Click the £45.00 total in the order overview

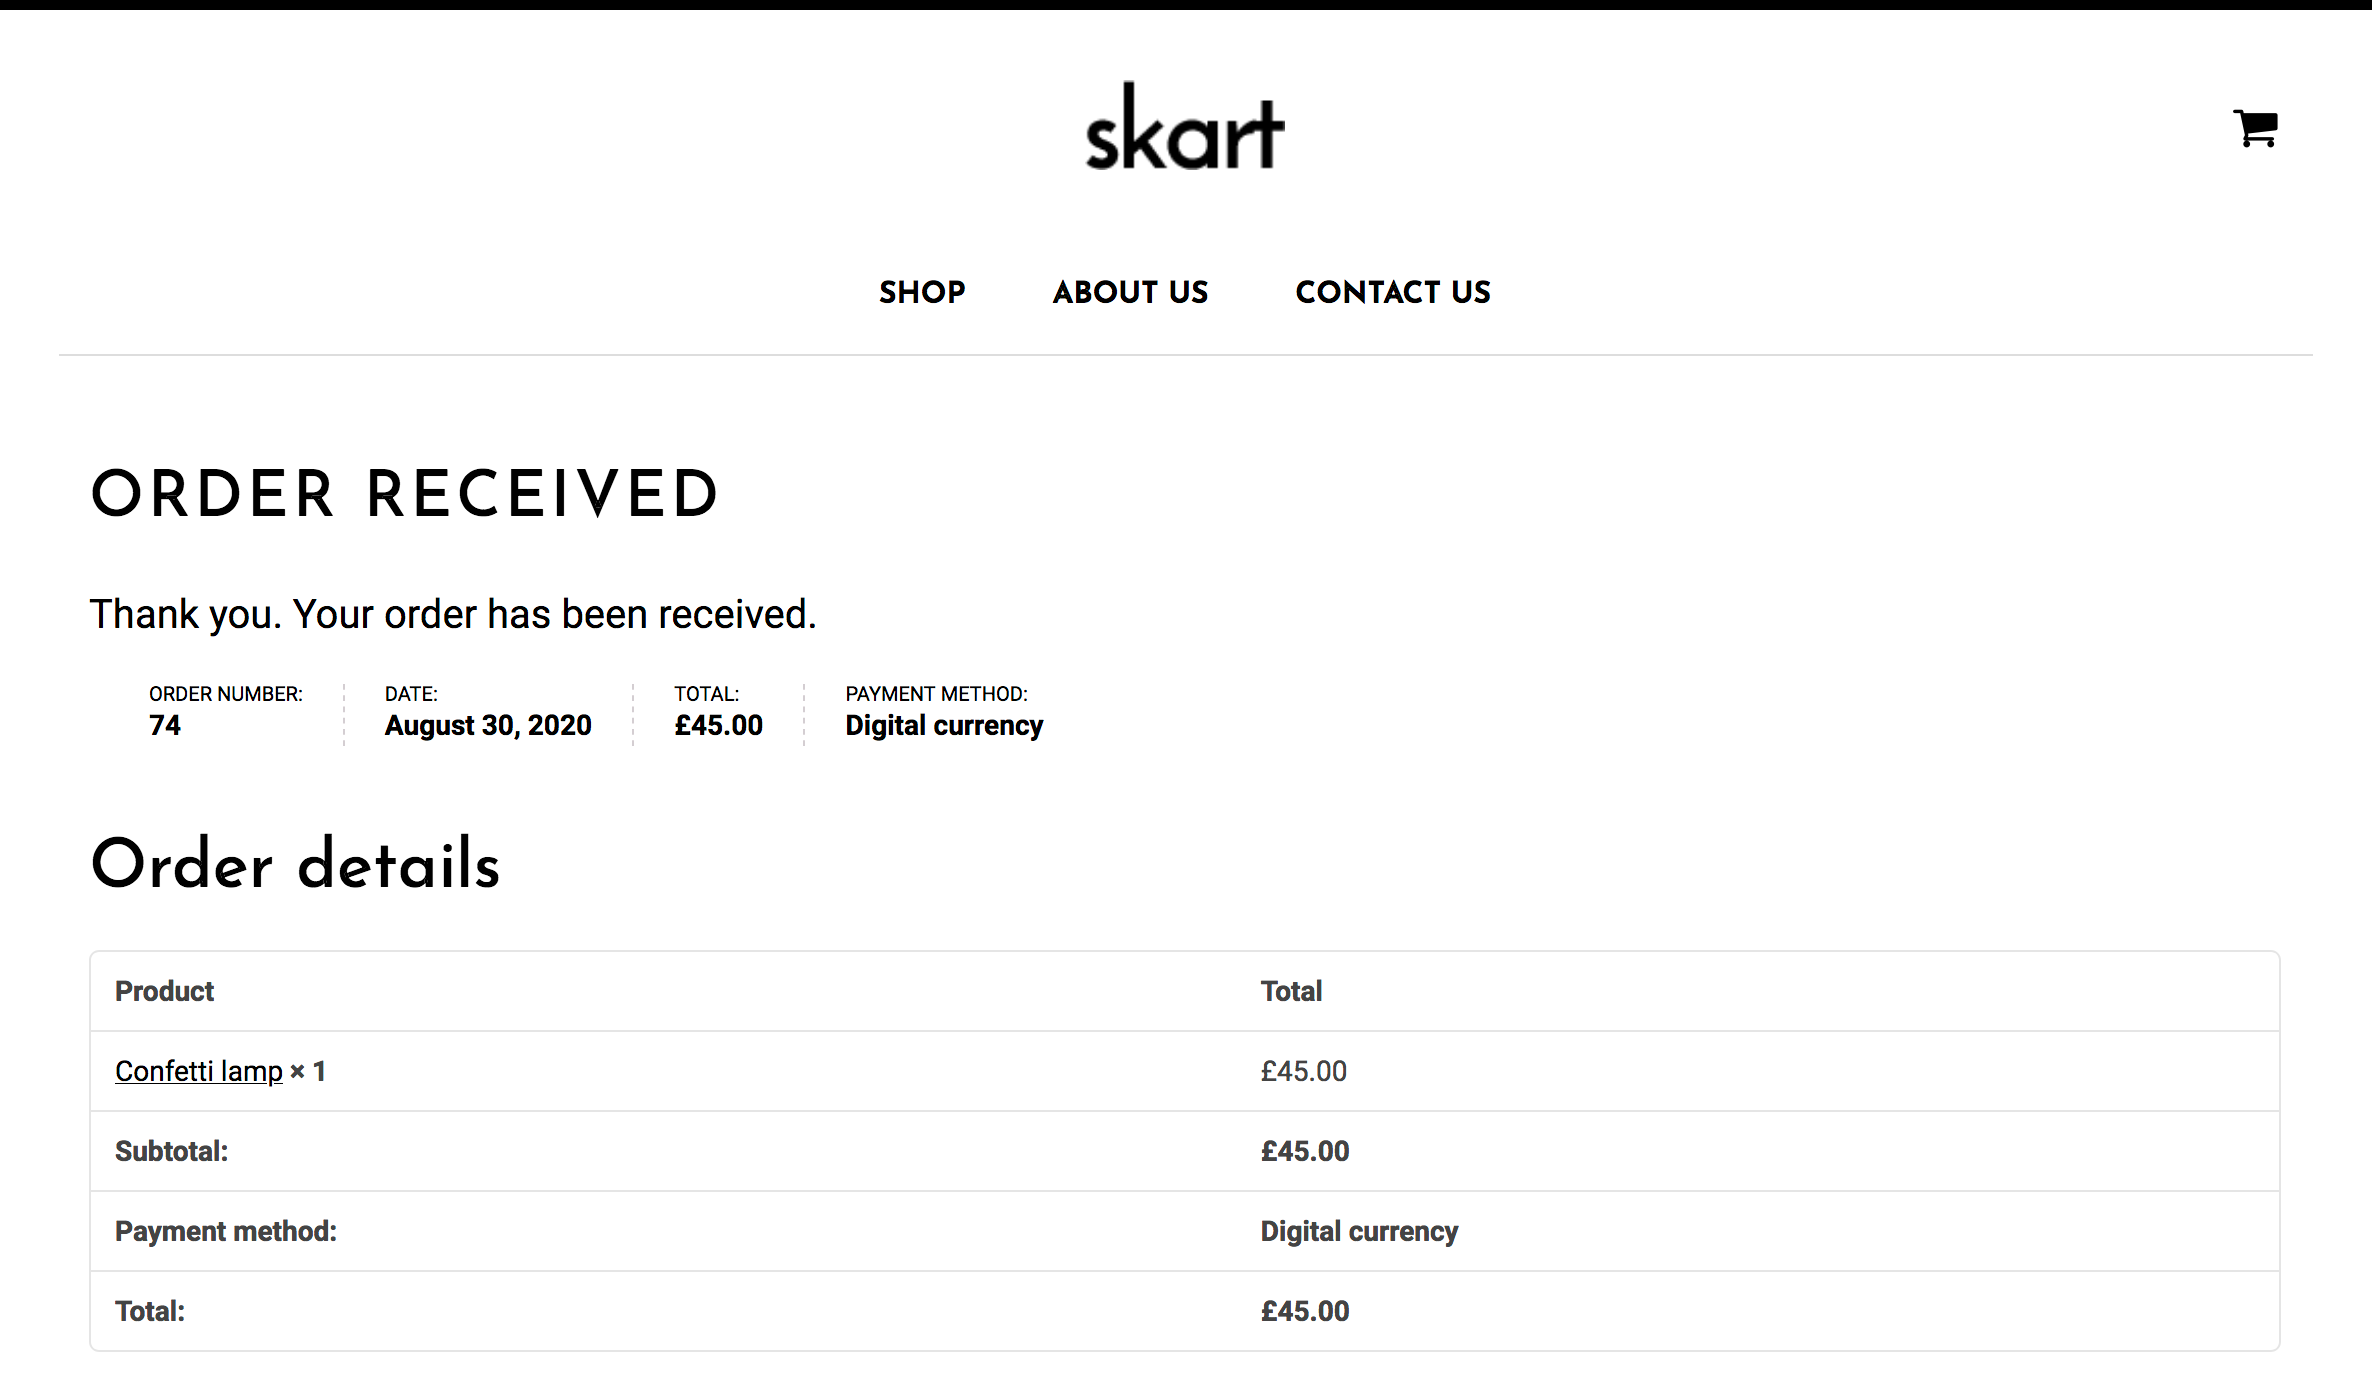719,725
